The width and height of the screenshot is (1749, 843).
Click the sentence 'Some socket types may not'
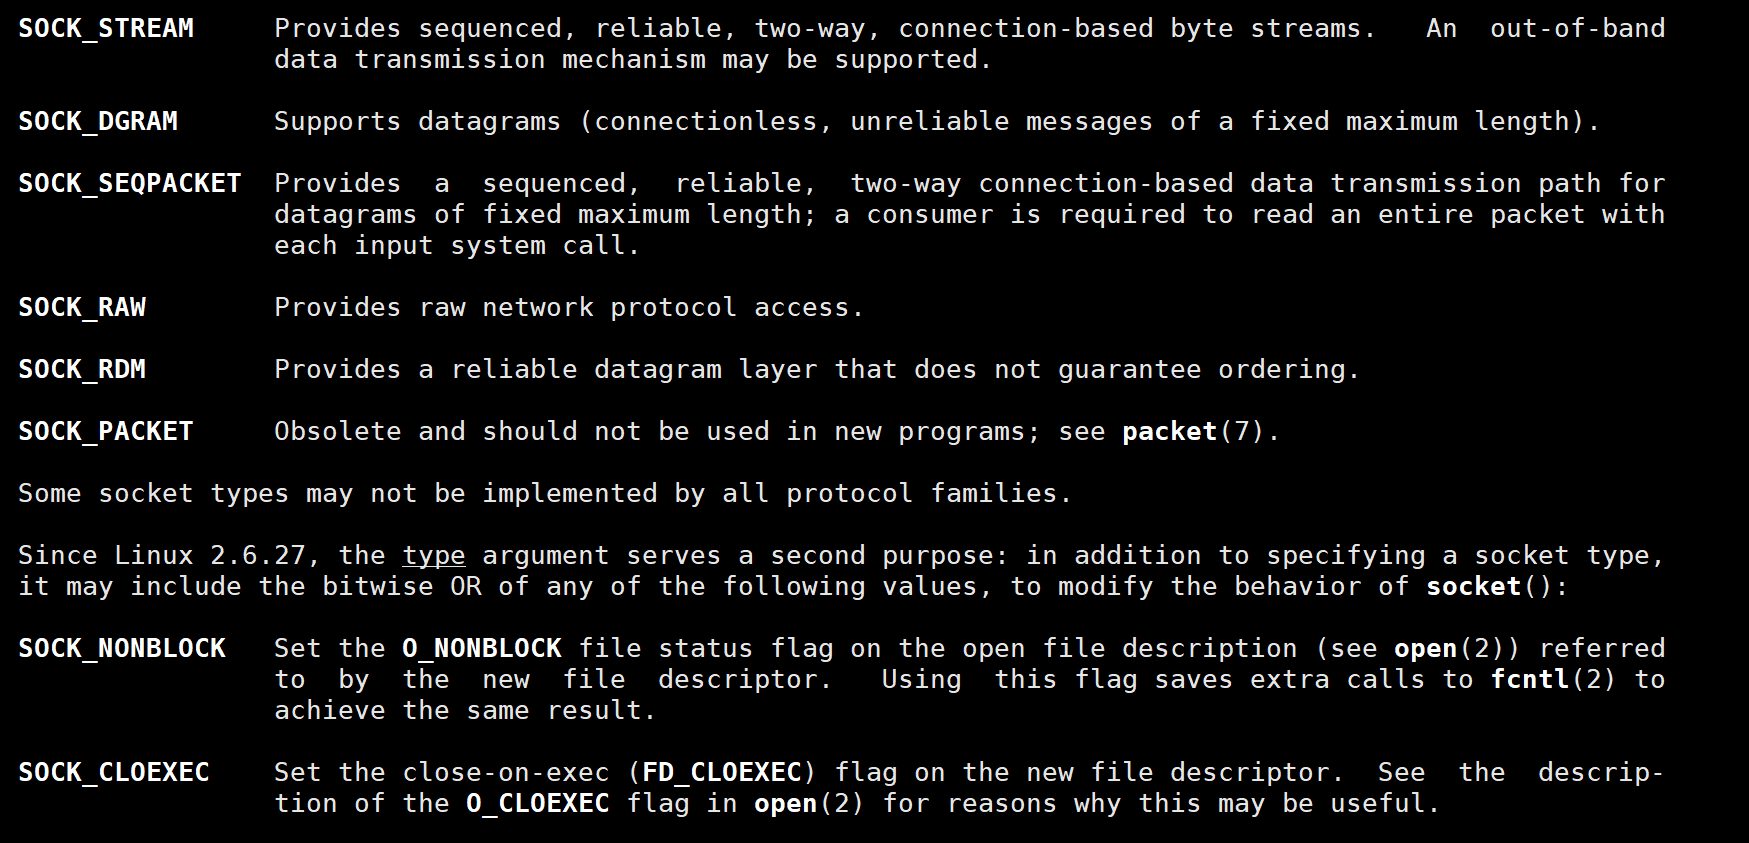218,494
